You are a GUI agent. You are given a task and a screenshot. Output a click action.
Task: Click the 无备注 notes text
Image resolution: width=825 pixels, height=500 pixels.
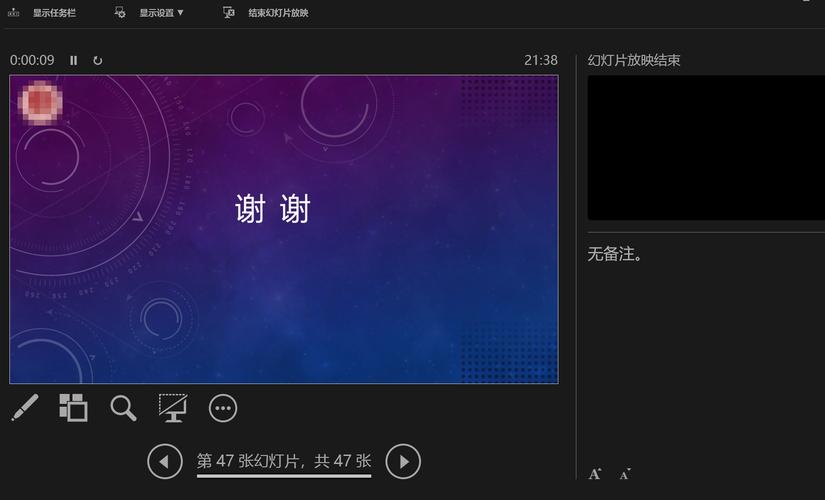[615, 254]
